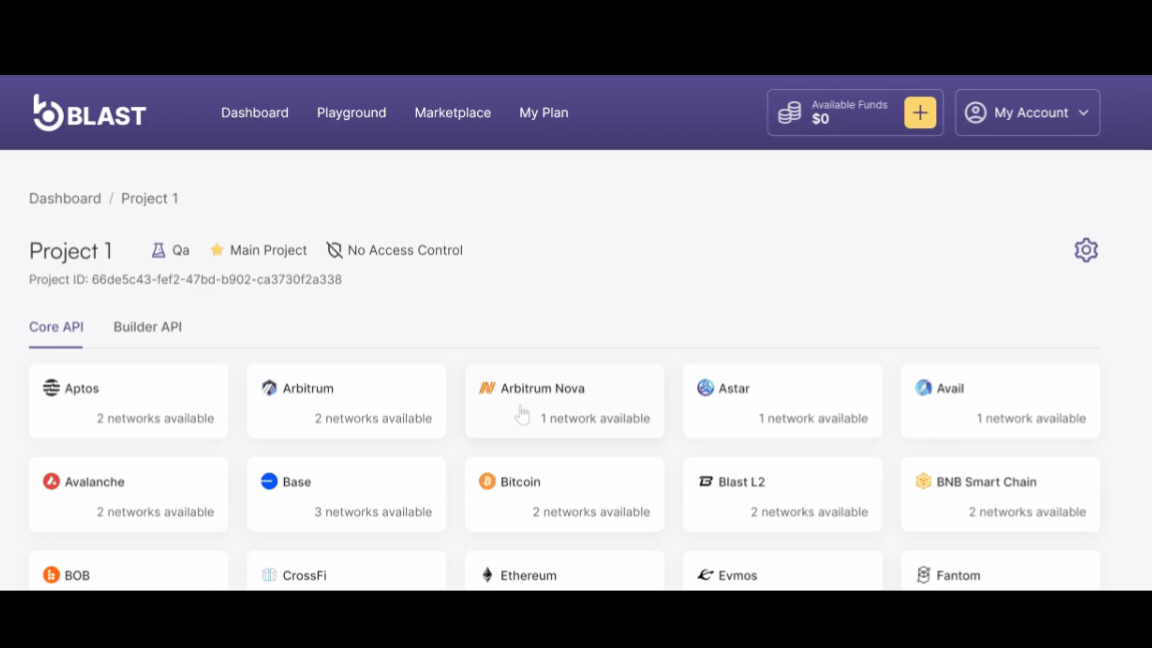This screenshot has width=1152, height=648.
Task: Select the Blast L2 card name
Action: [741, 482]
